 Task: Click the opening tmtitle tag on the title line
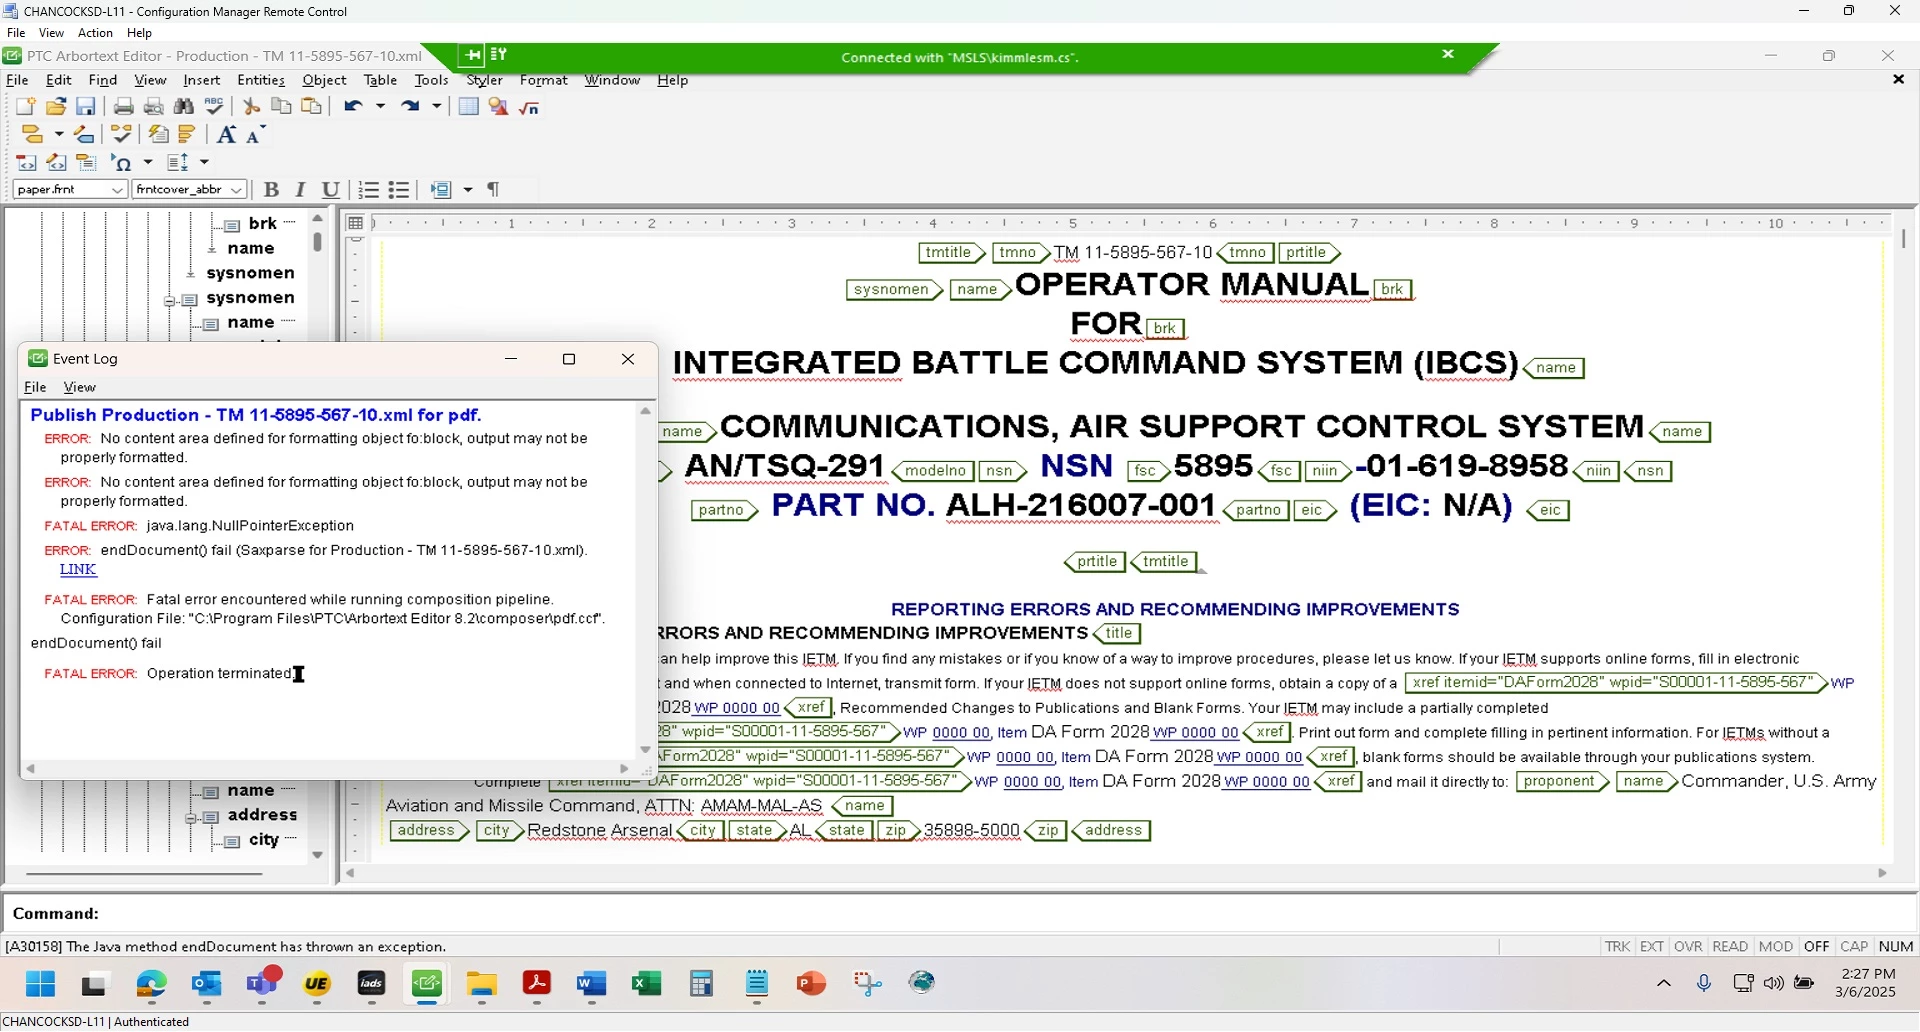(952, 253)
